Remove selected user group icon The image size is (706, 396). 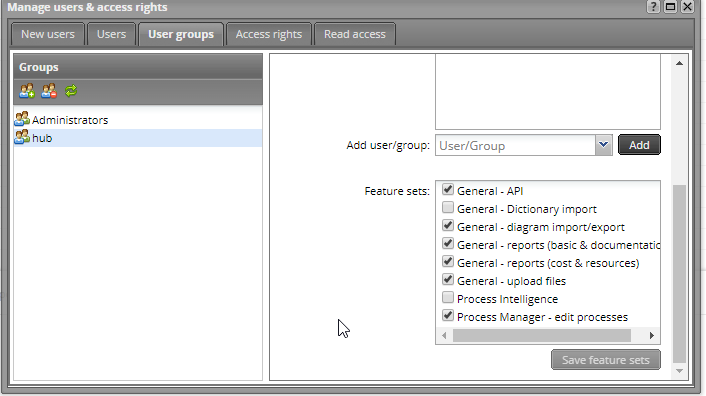pos(49,91)
